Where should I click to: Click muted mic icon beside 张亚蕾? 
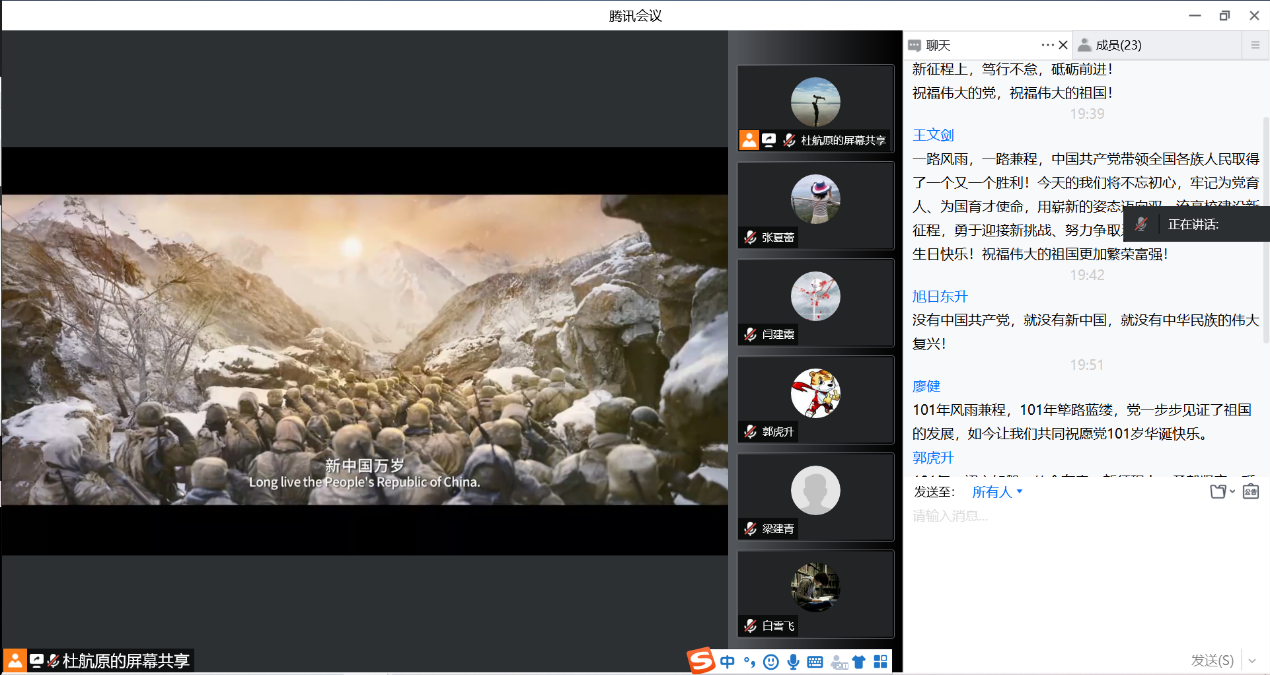coord(750,237)
